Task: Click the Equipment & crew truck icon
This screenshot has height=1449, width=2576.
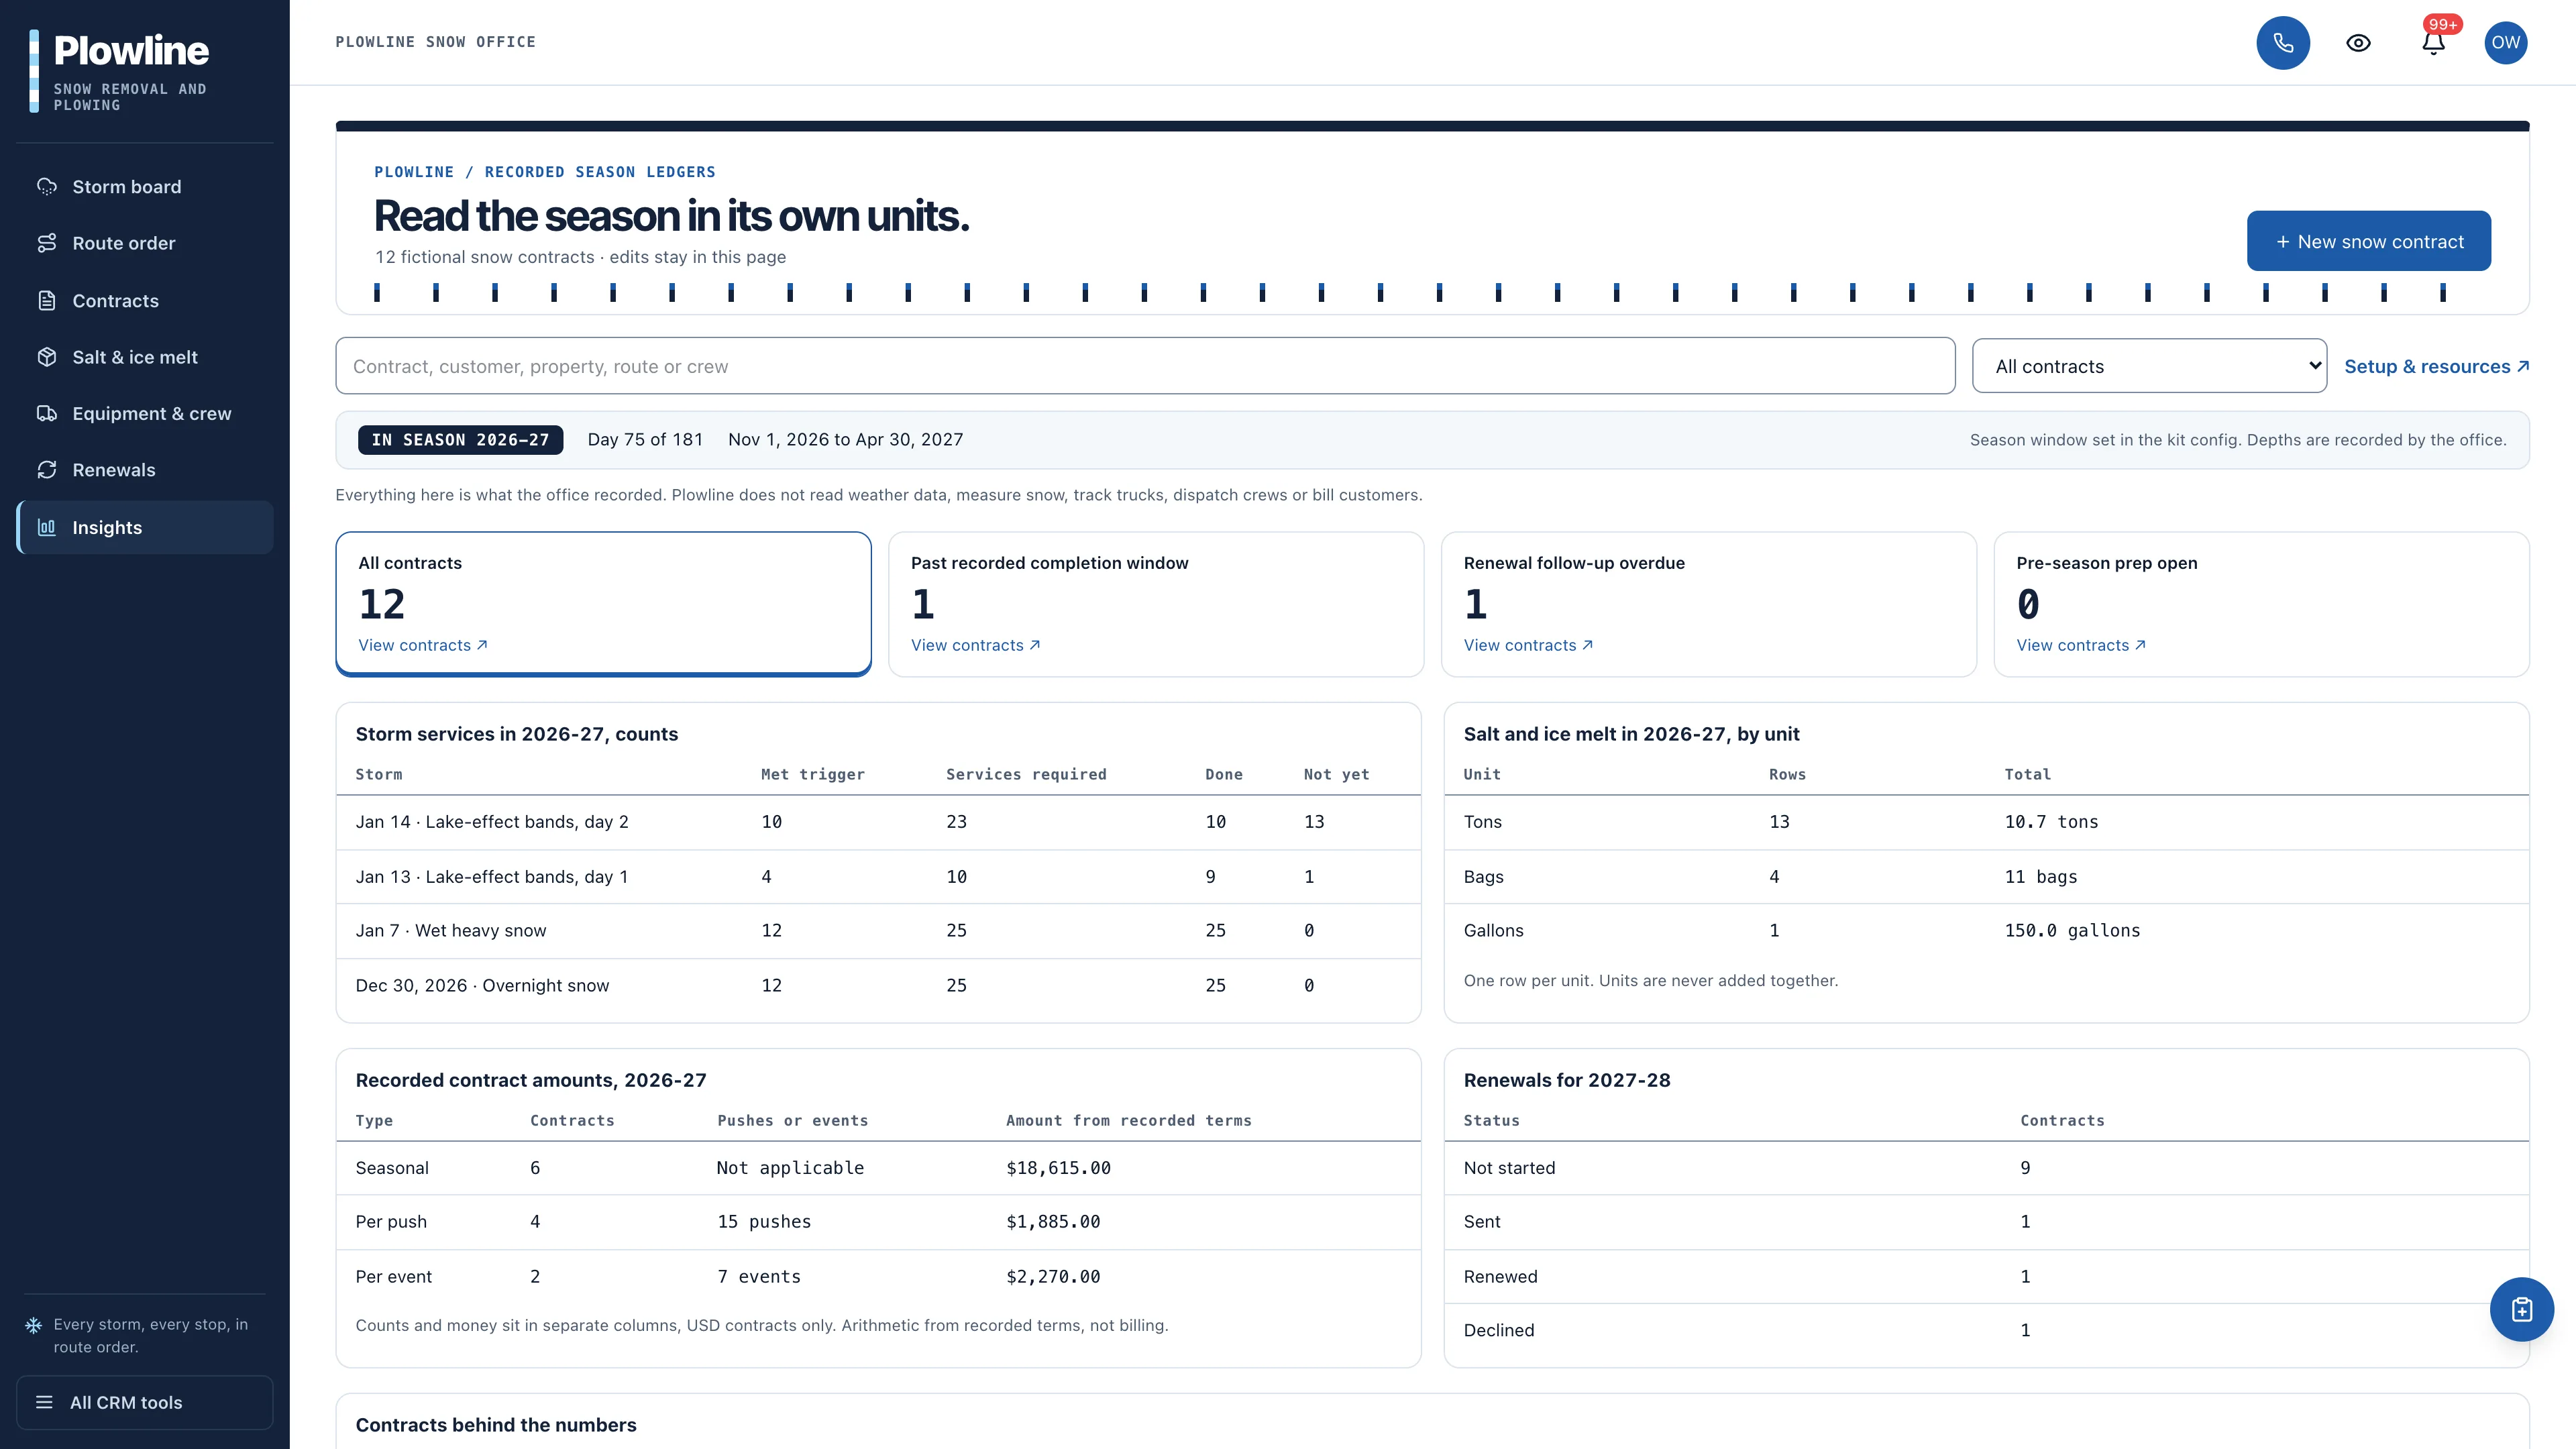Action: (47, 413)
